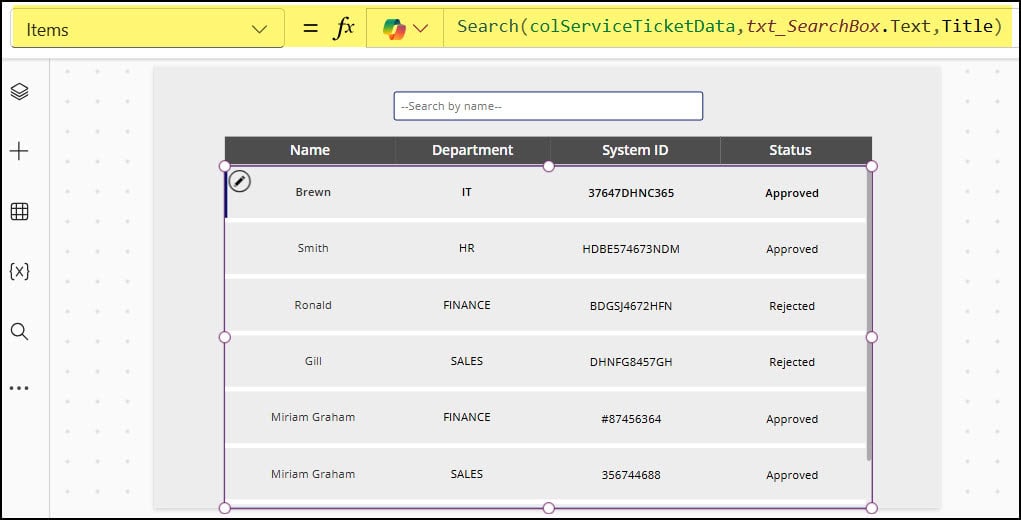Image resolution: width=1021 pixels, height=520 pixels.
Task: Open the Insert plus icon
Action: pyautogui.click(x=20, y=152)
